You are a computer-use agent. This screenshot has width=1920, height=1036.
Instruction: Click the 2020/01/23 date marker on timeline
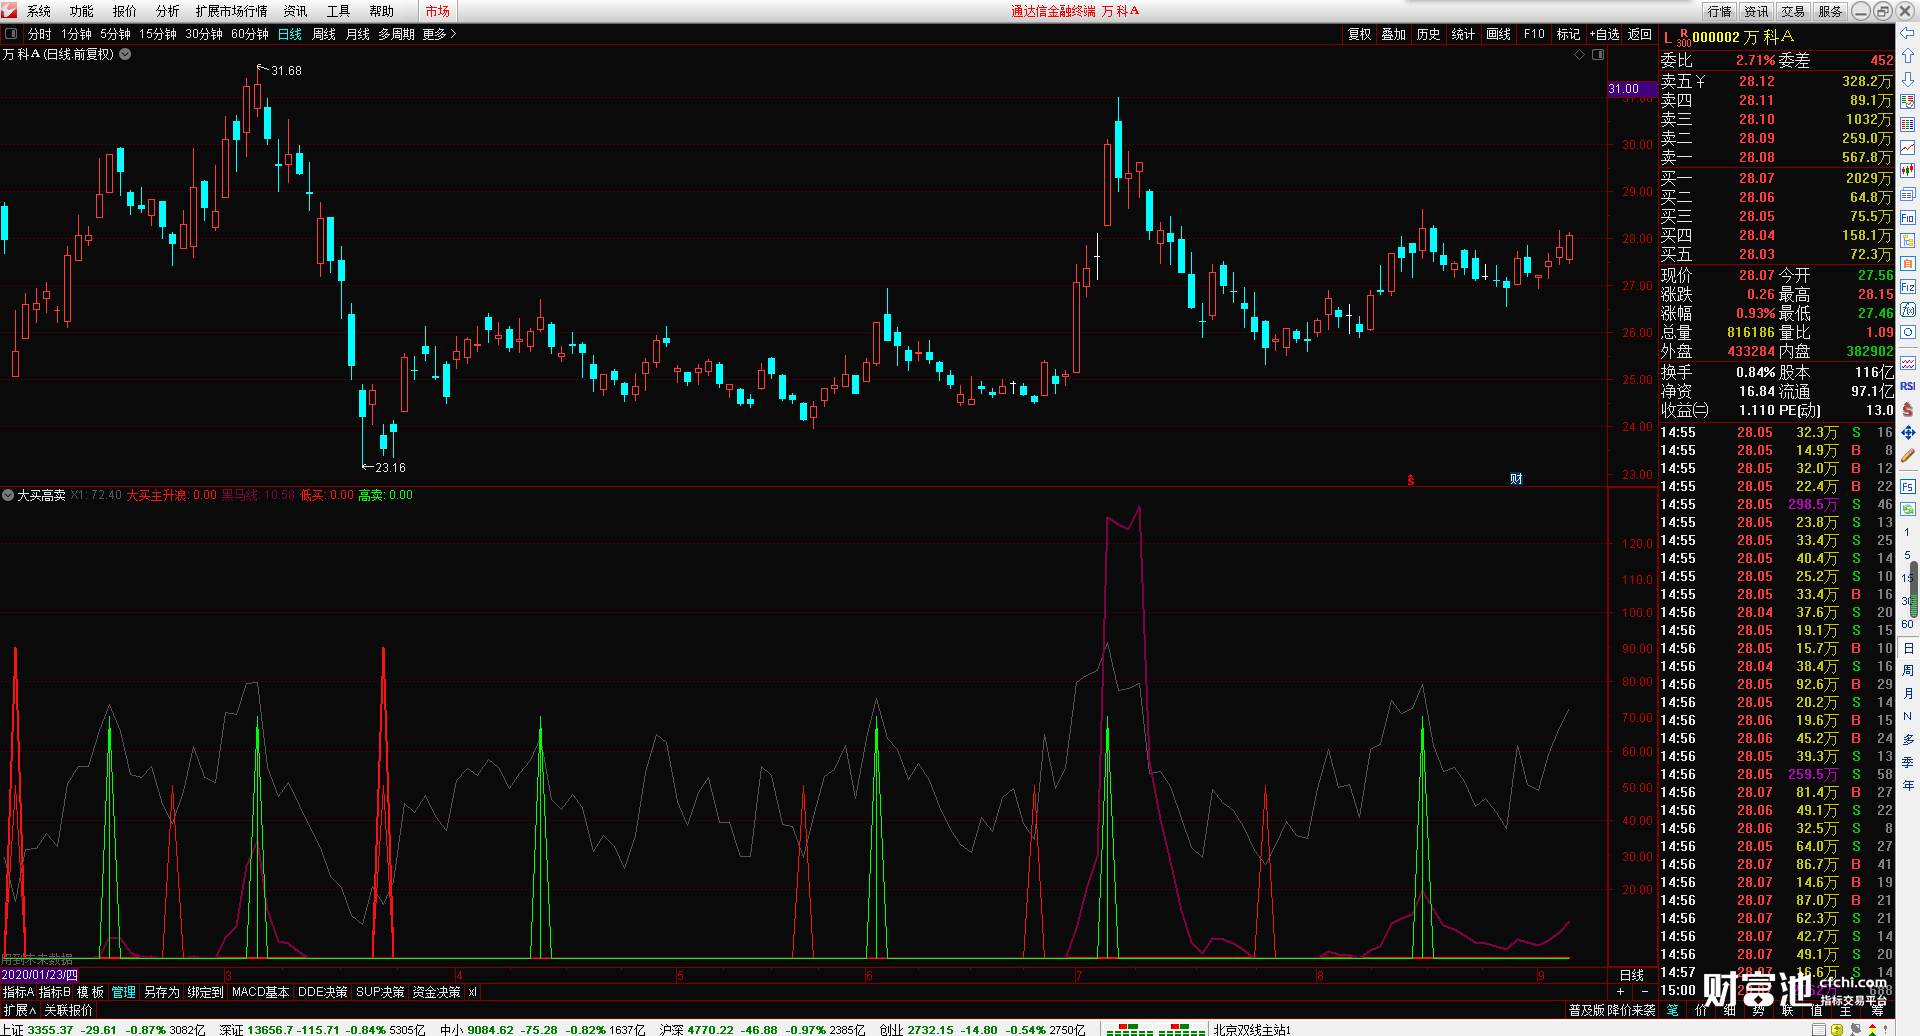pos(39,975)
